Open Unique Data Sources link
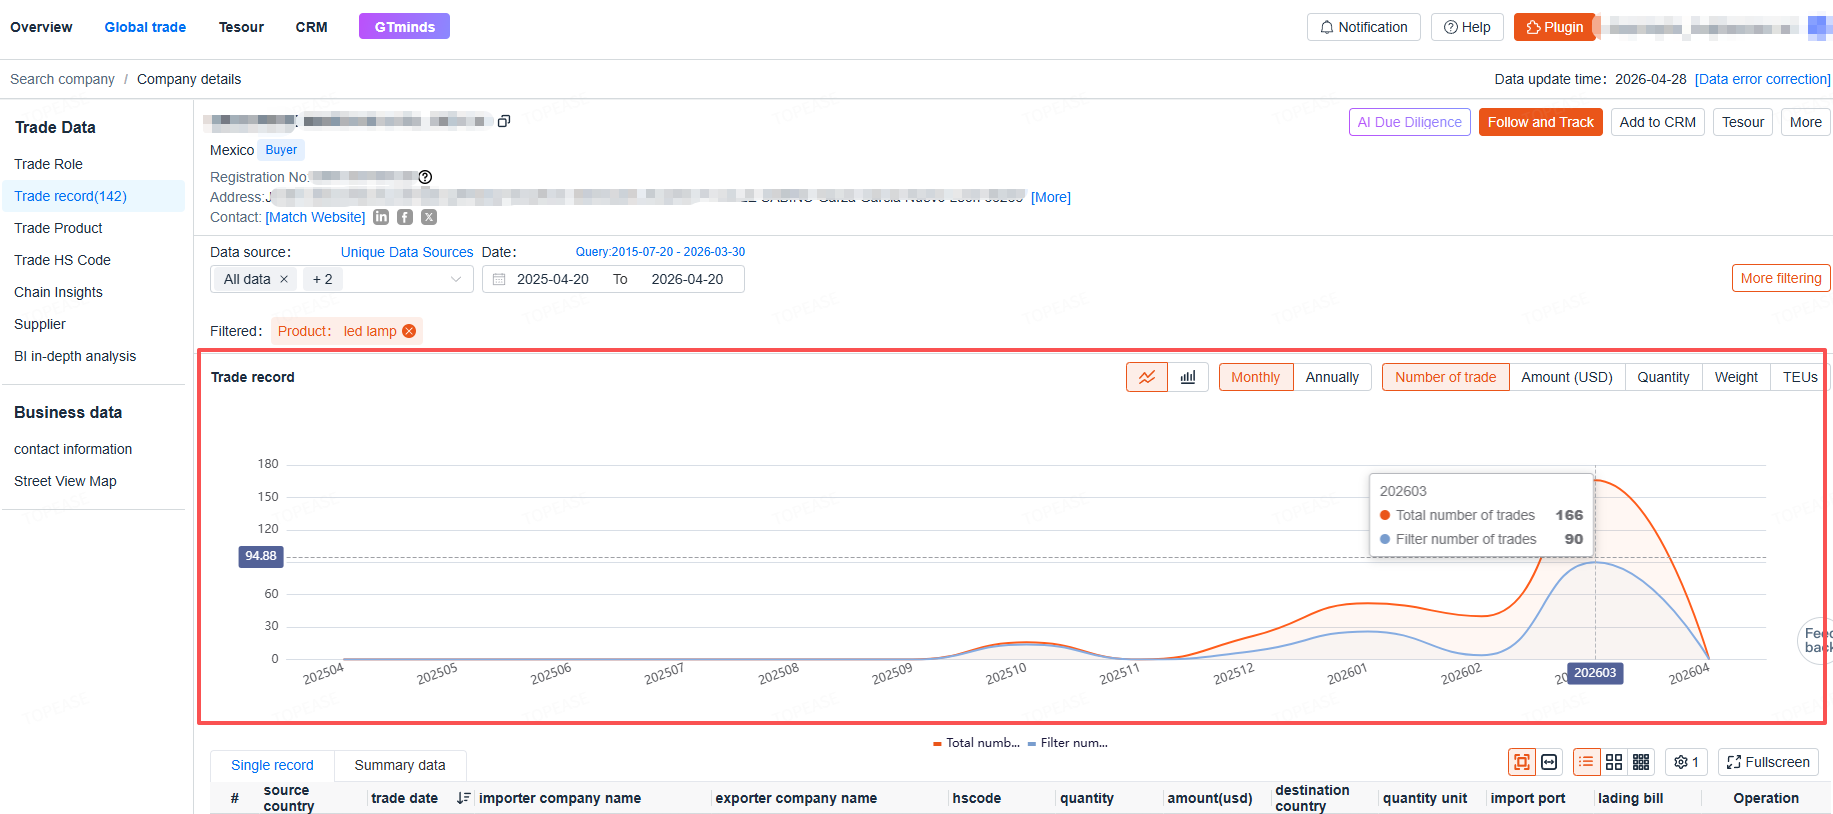The height and width of the screenshot is (814, 1833). [x=407, y=252]
